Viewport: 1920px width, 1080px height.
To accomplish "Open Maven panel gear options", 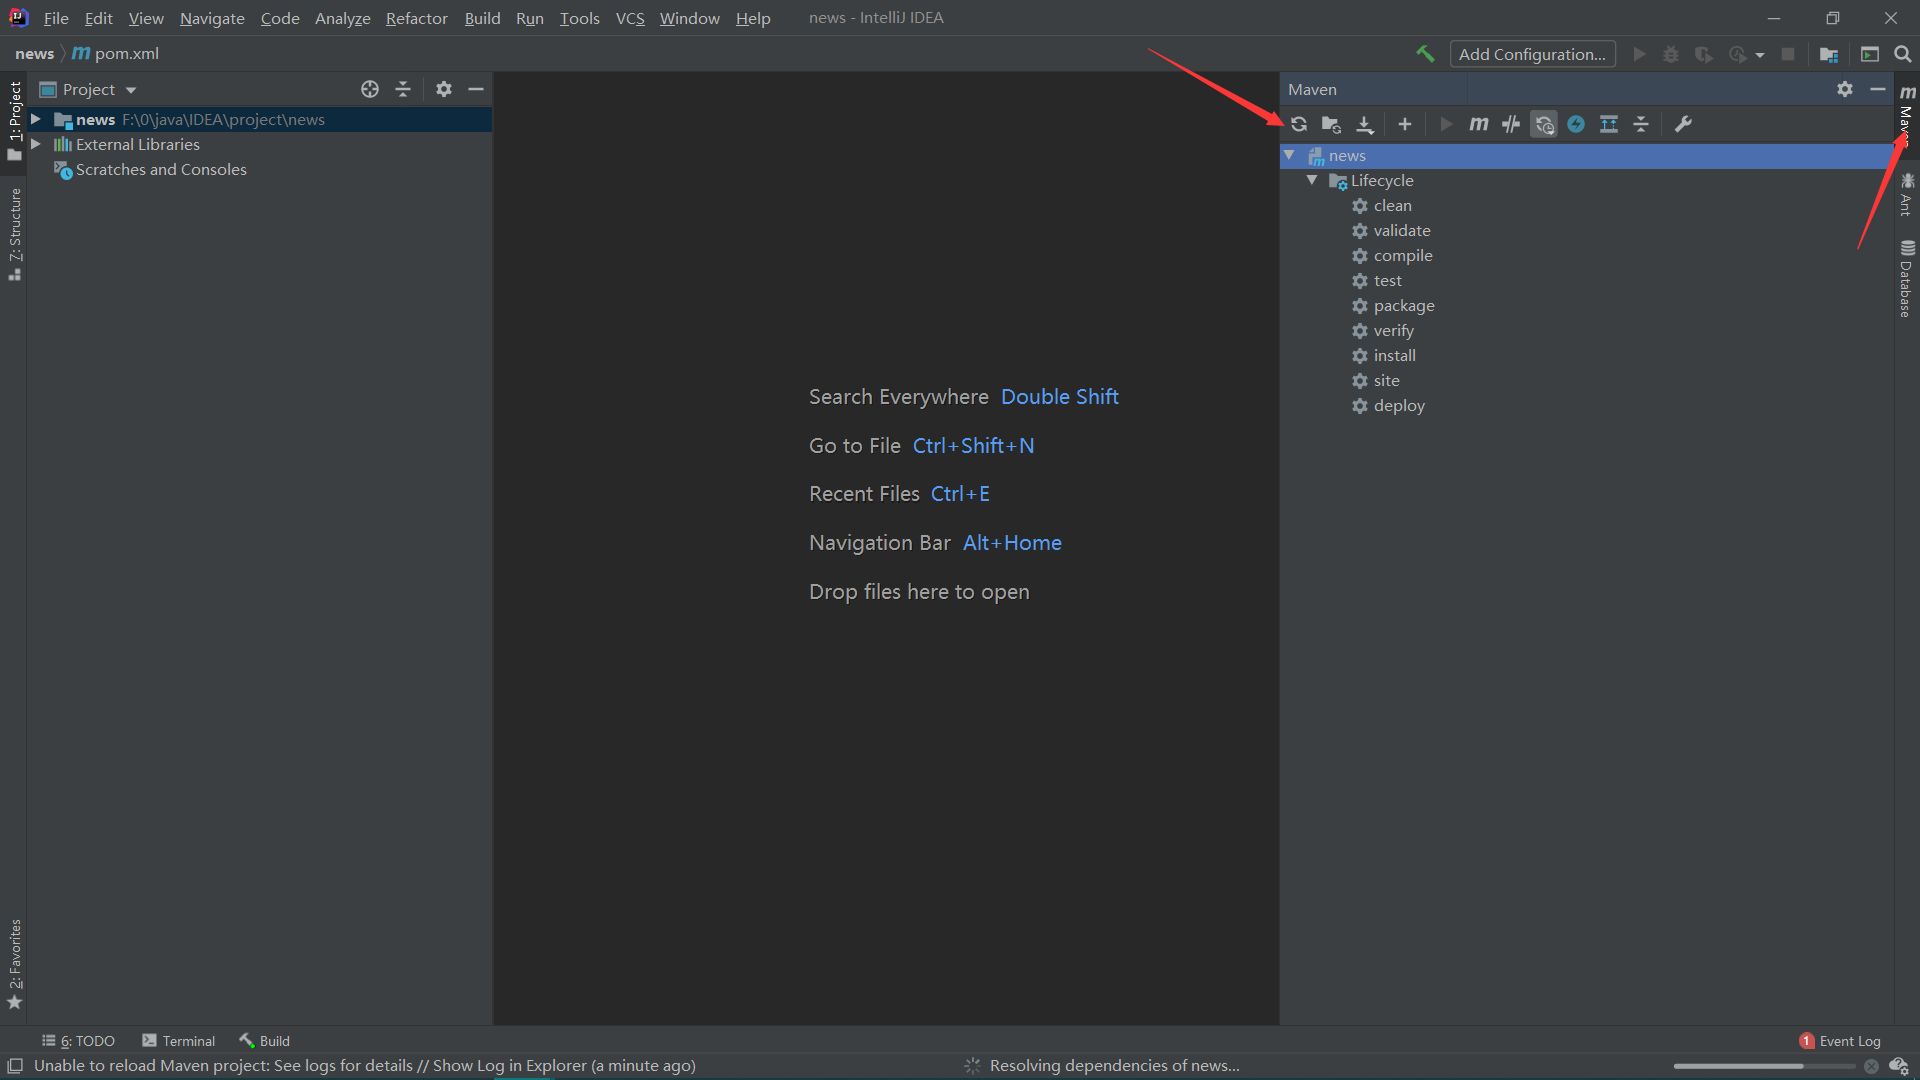I will click(1845, 89).
